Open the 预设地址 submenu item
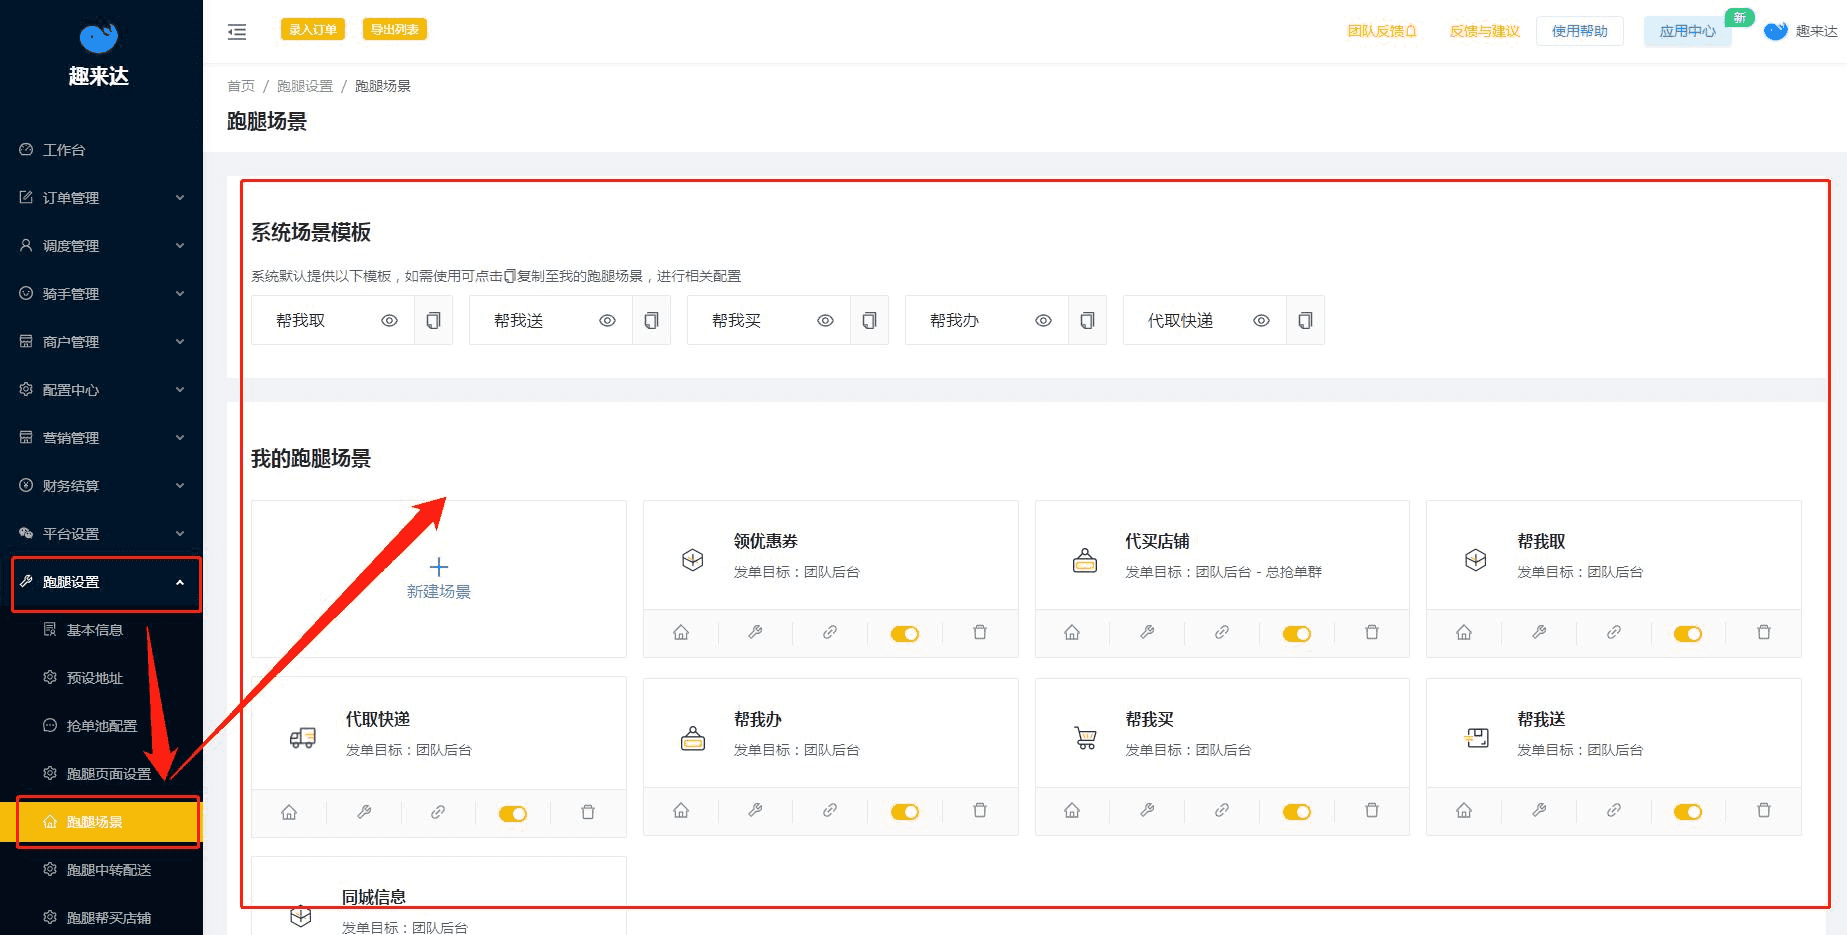 click(101, 678)
